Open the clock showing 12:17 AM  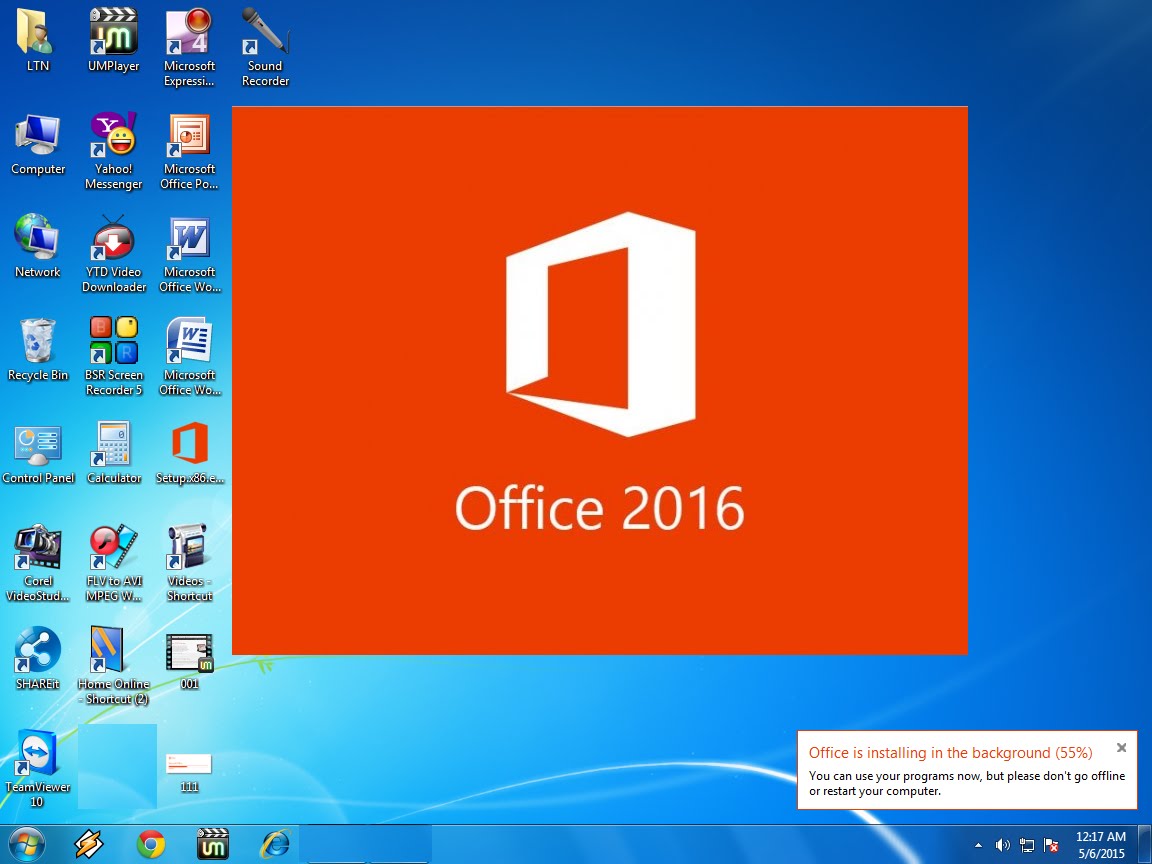(x=1101, y=845)
